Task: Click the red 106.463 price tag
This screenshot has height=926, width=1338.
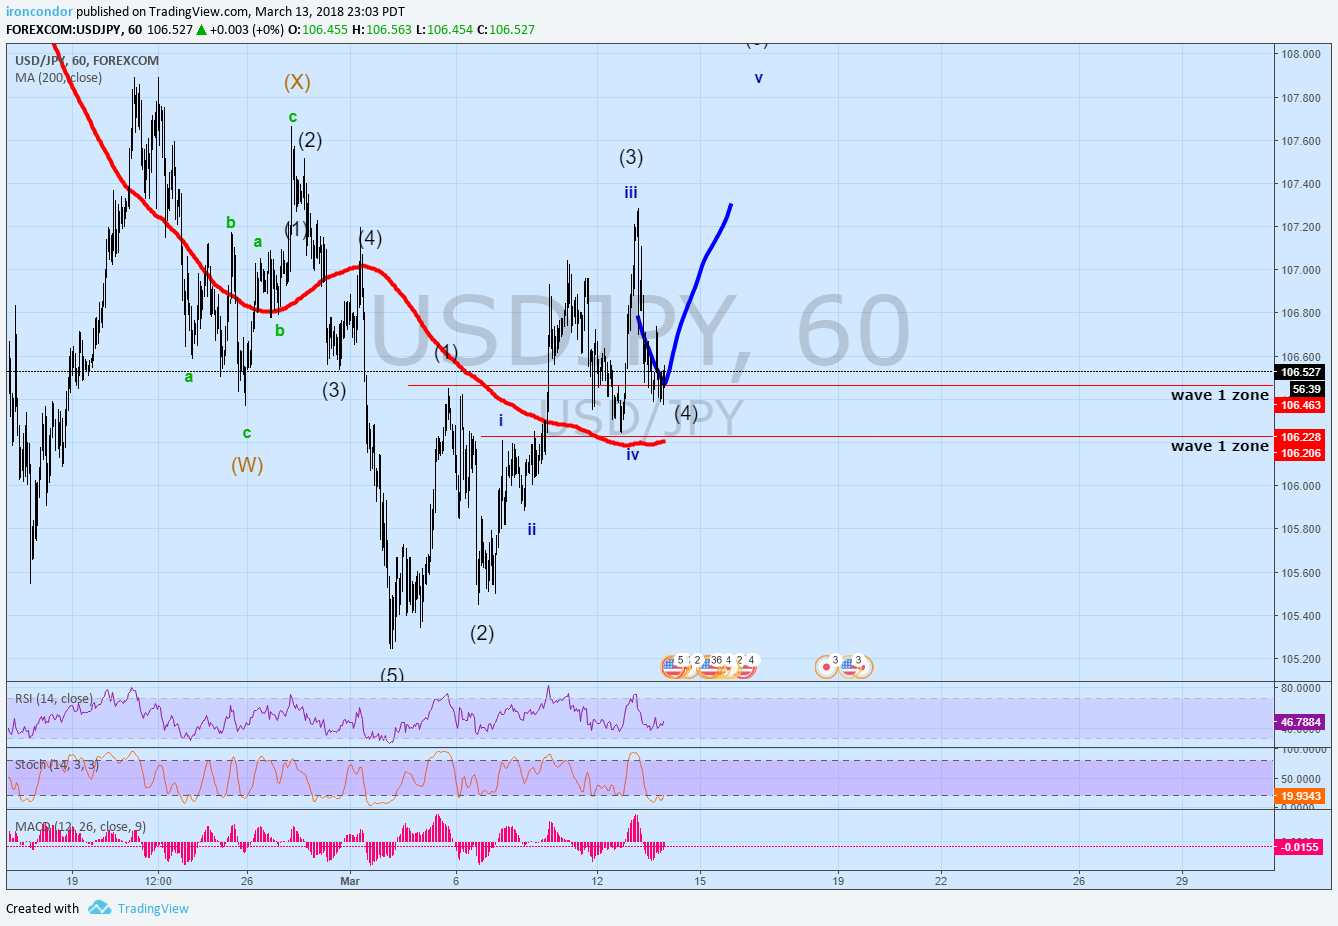Action: click(1301, 405)
